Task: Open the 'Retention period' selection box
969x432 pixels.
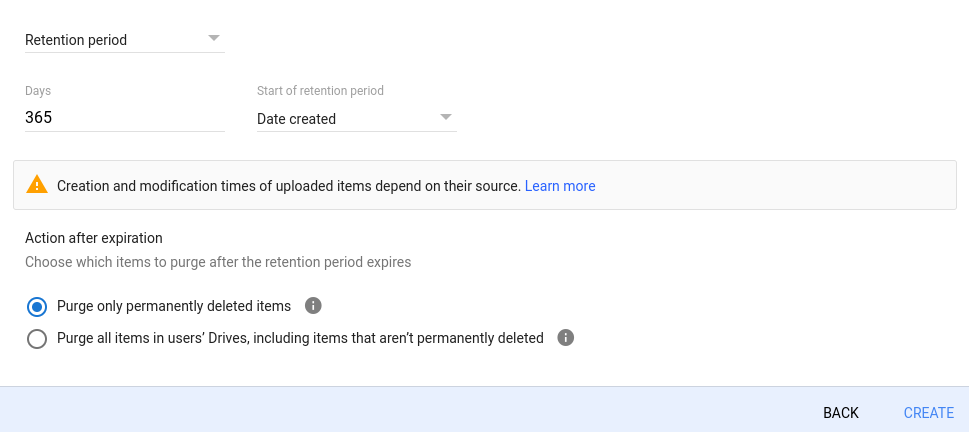Action: (x=125, y=40)
